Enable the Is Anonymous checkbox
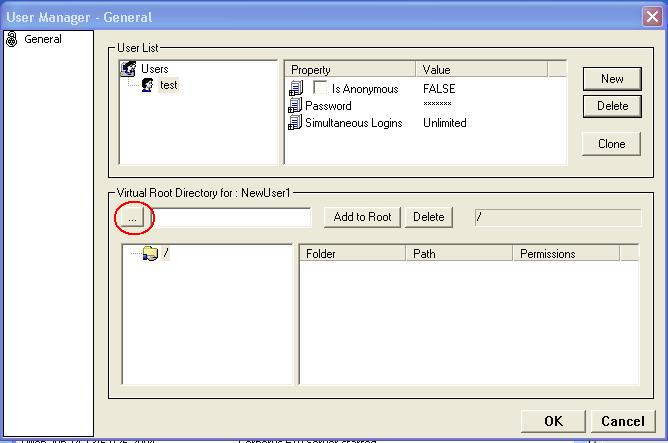The image size is (668, 443). point(320,89)
